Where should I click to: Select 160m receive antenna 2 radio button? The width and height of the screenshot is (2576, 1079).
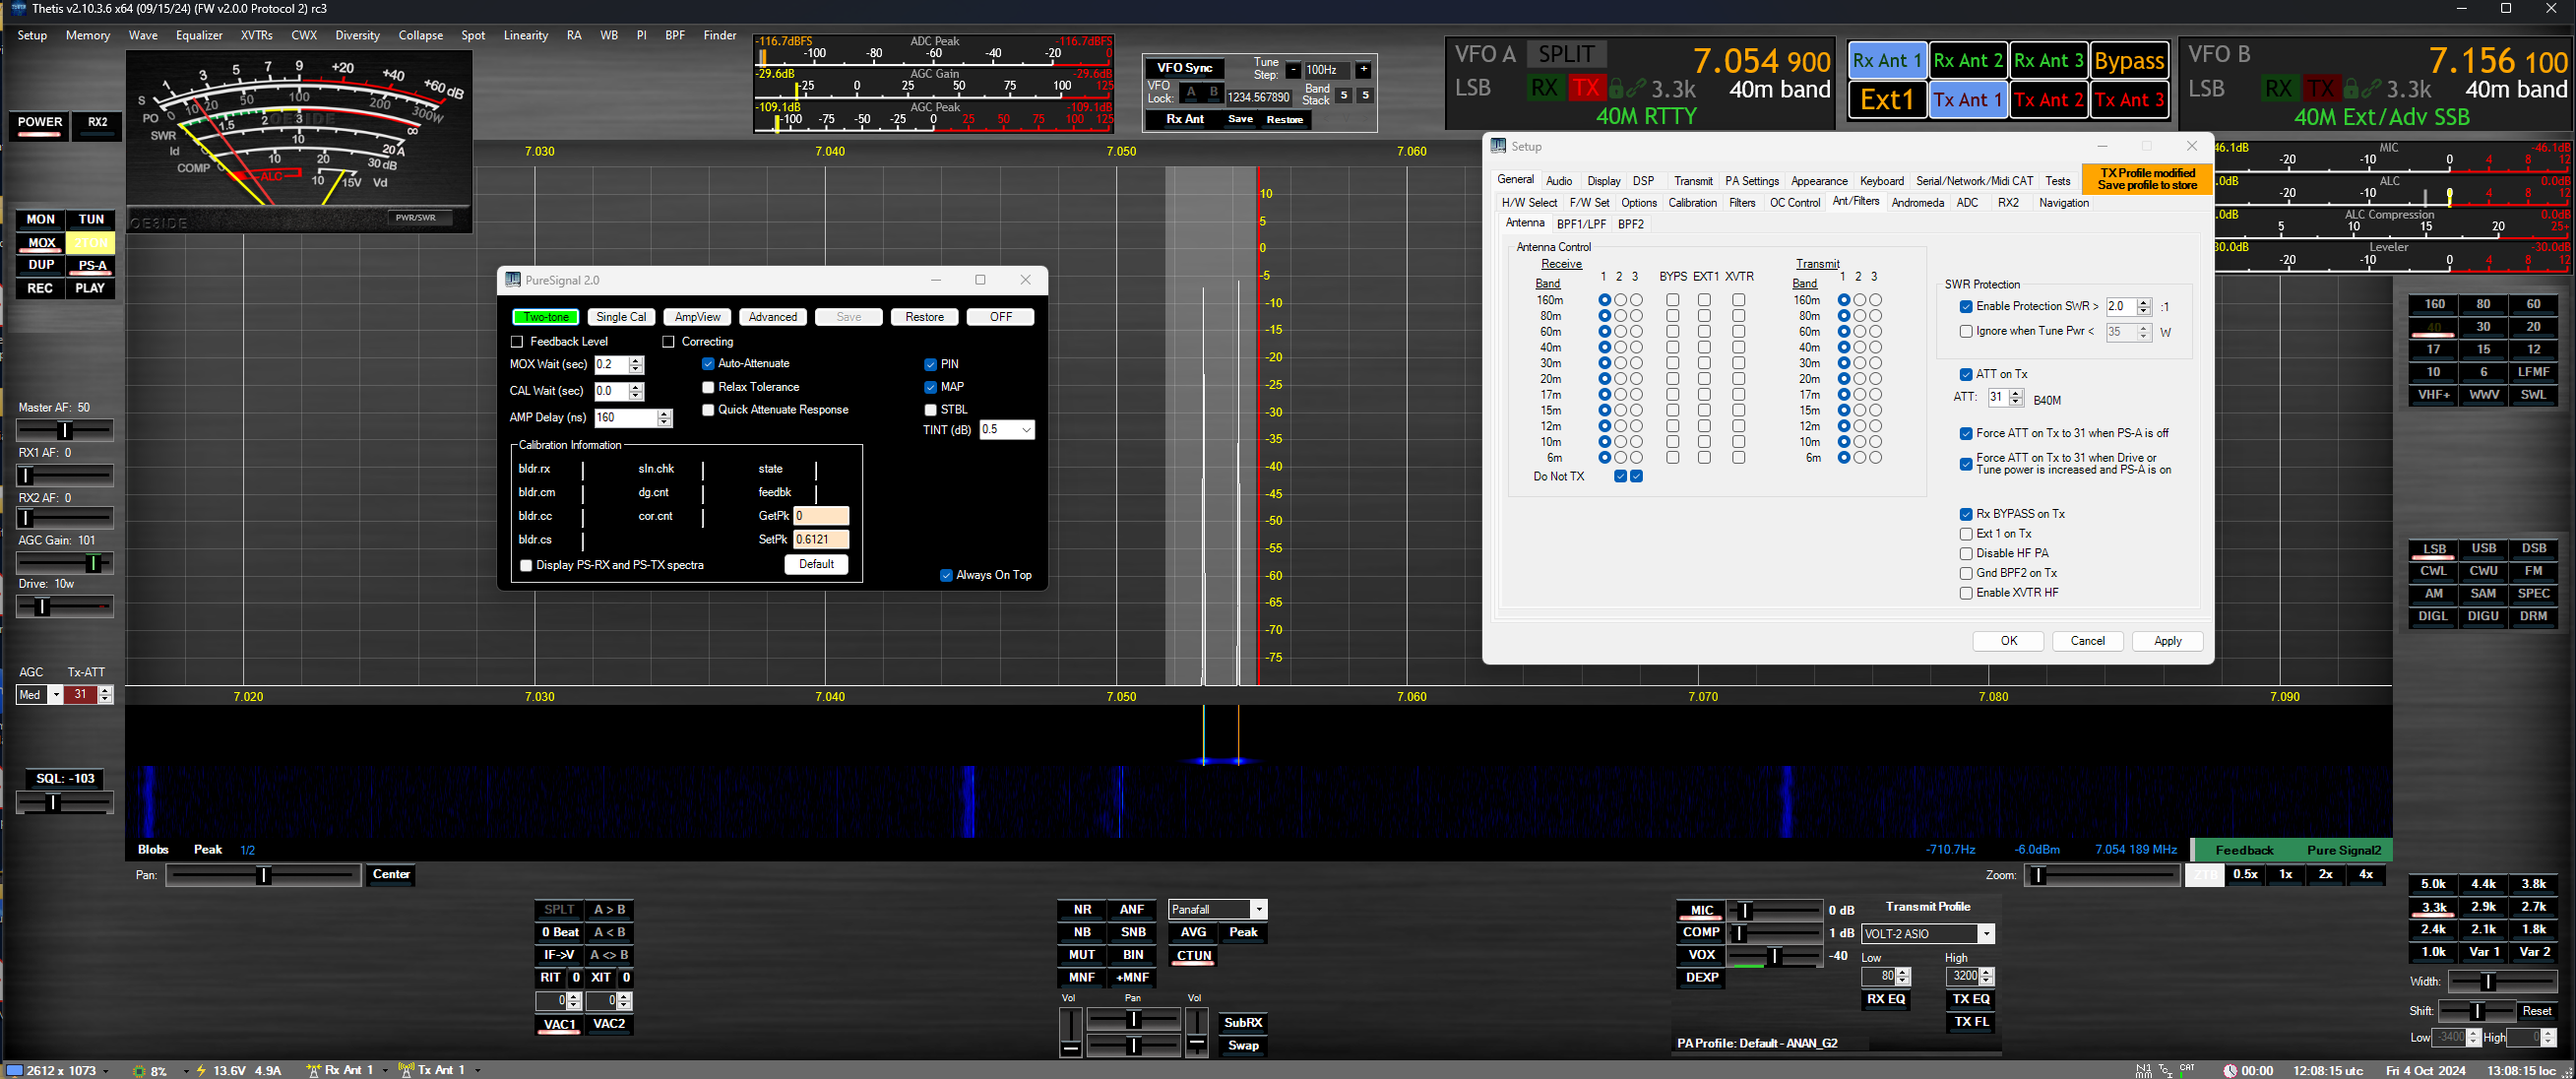(x=1620, y=300)
